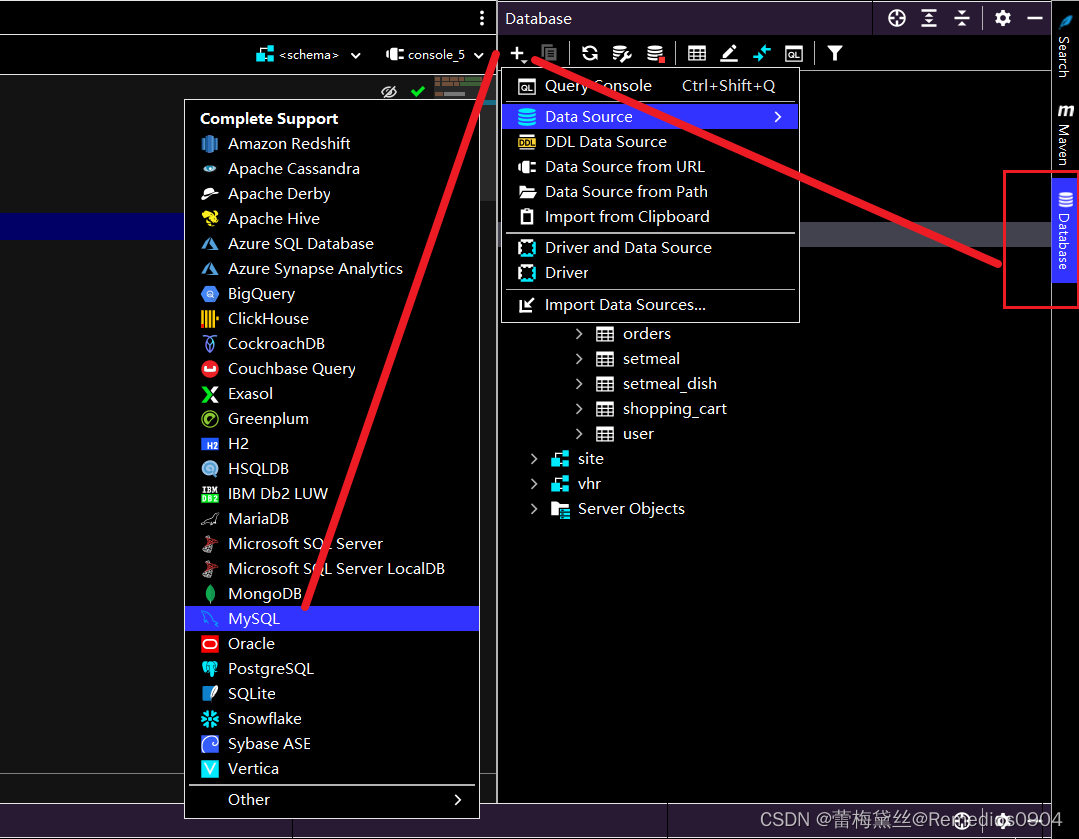
Task: Select Driver and Data Source
Action: coord(650,248)
